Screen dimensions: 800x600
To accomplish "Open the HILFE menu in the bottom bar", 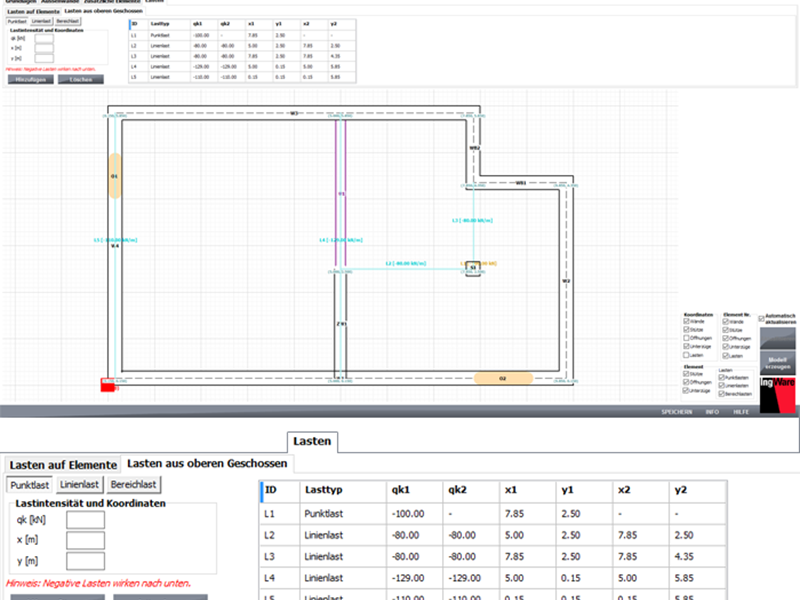I will coord(741,412).
